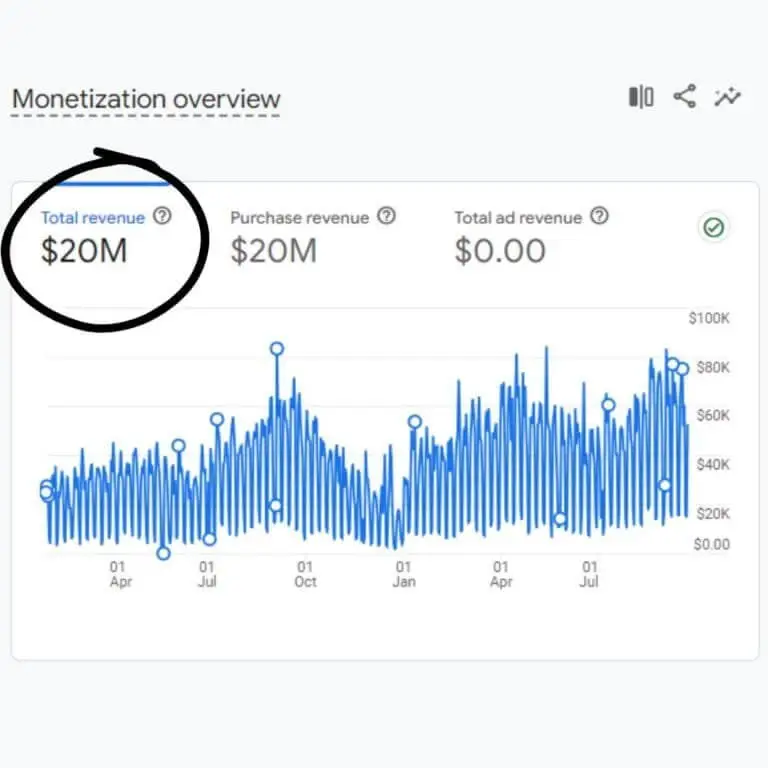Click help icon beside Purchase revenue
This screenshot has width=768, height=768.
(387, 216)
